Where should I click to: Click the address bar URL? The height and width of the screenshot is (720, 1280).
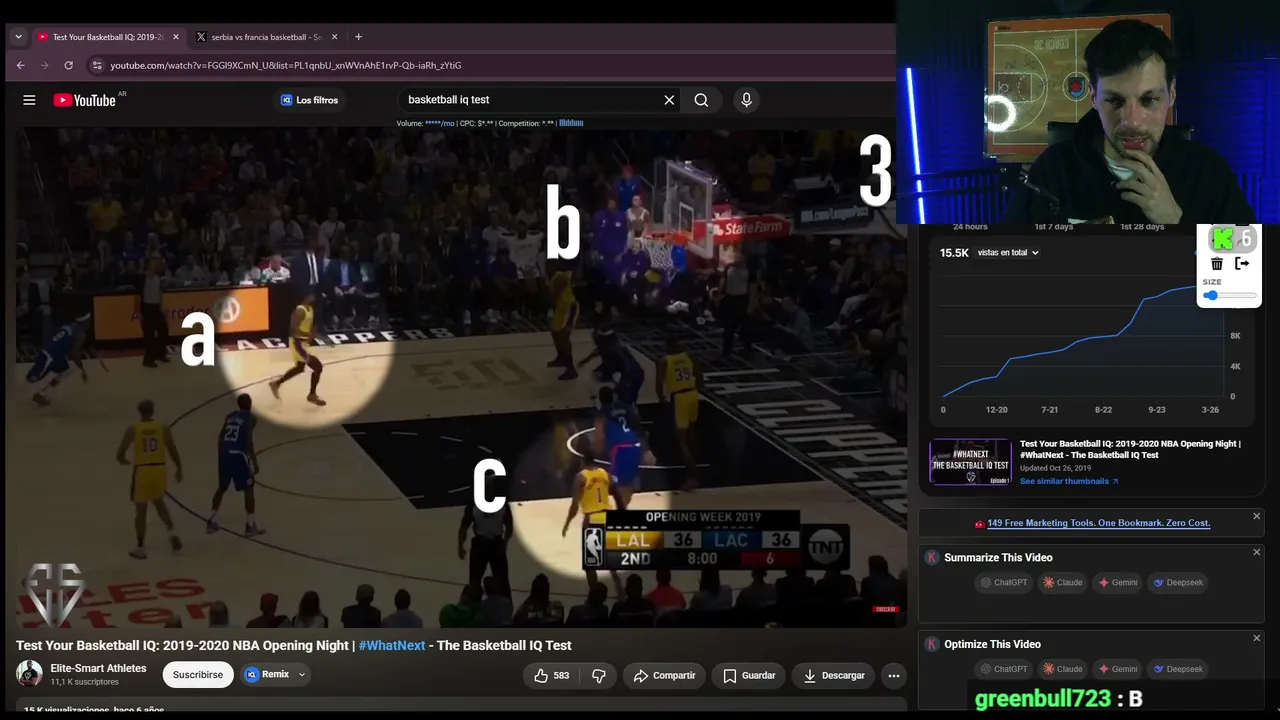pos(286,65)
